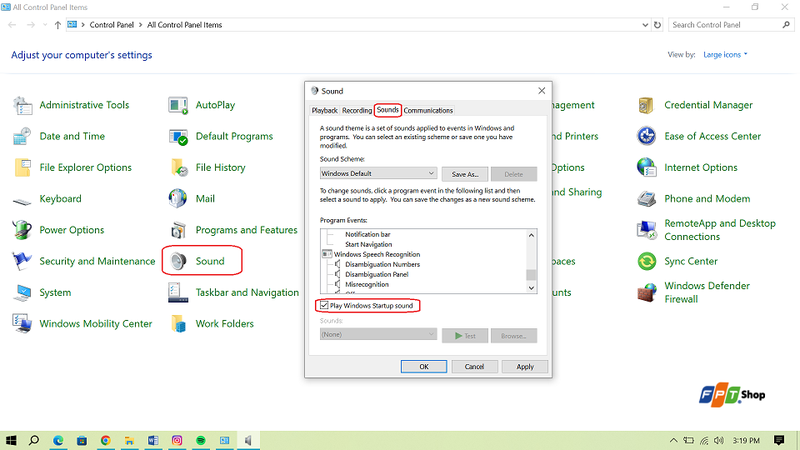The image size is (800, 450).
Task: Open the Keyboard settings icon
Action: (22, 201)
